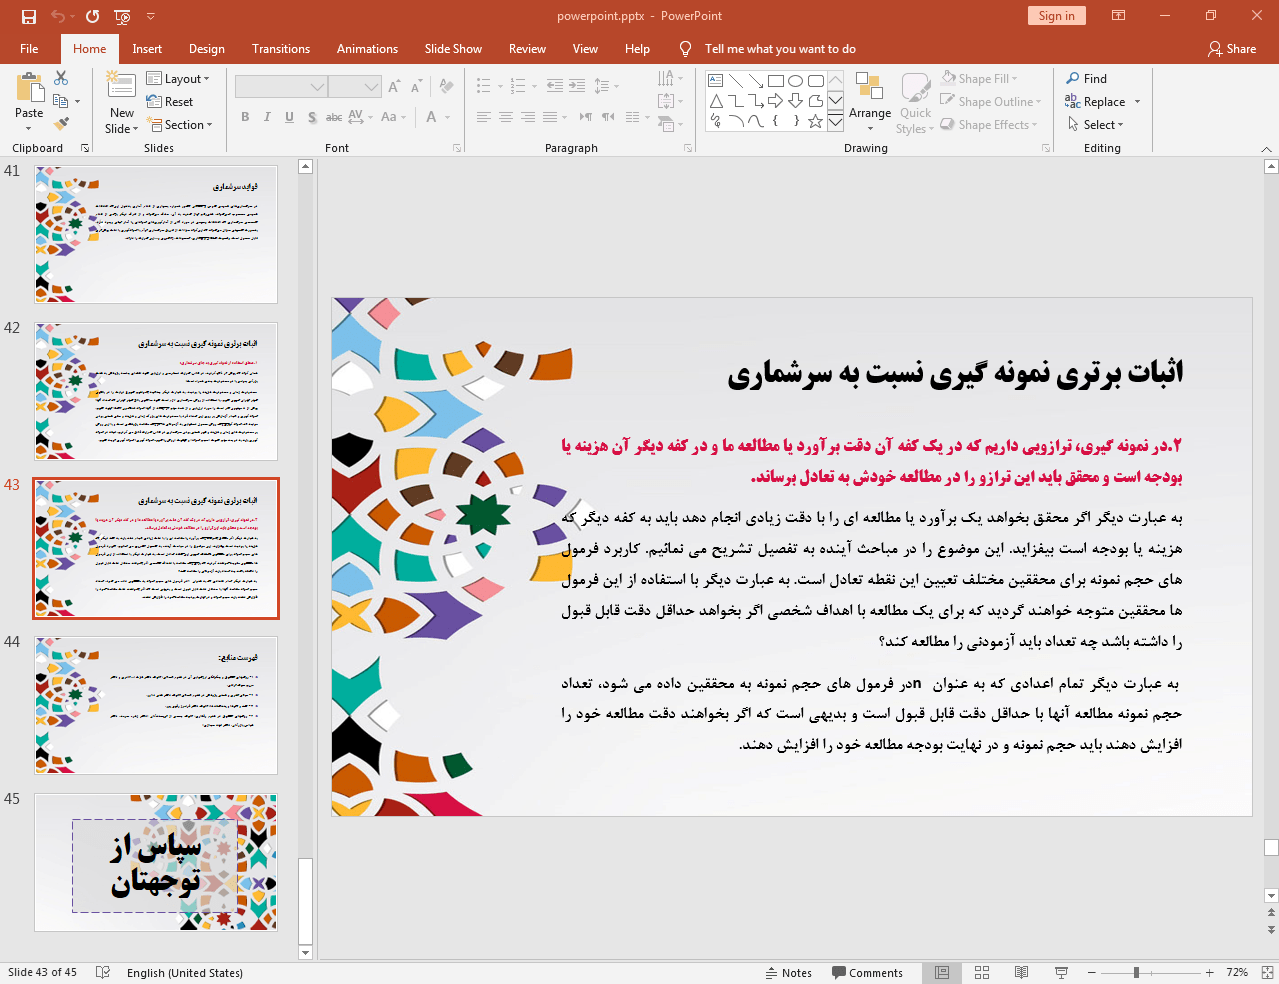Open the Section dropdown menu
1279x984 pixels.
(x=180, y=125)
